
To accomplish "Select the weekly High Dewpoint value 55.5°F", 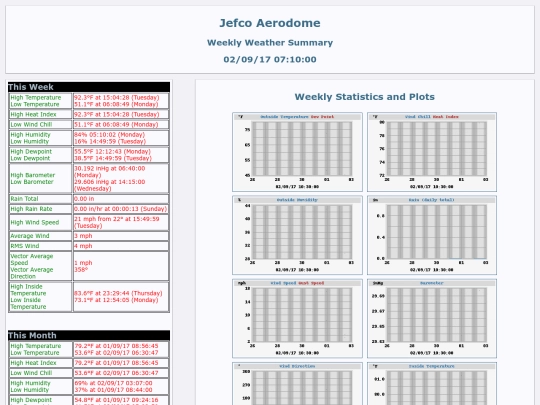I will click(112, 152).
